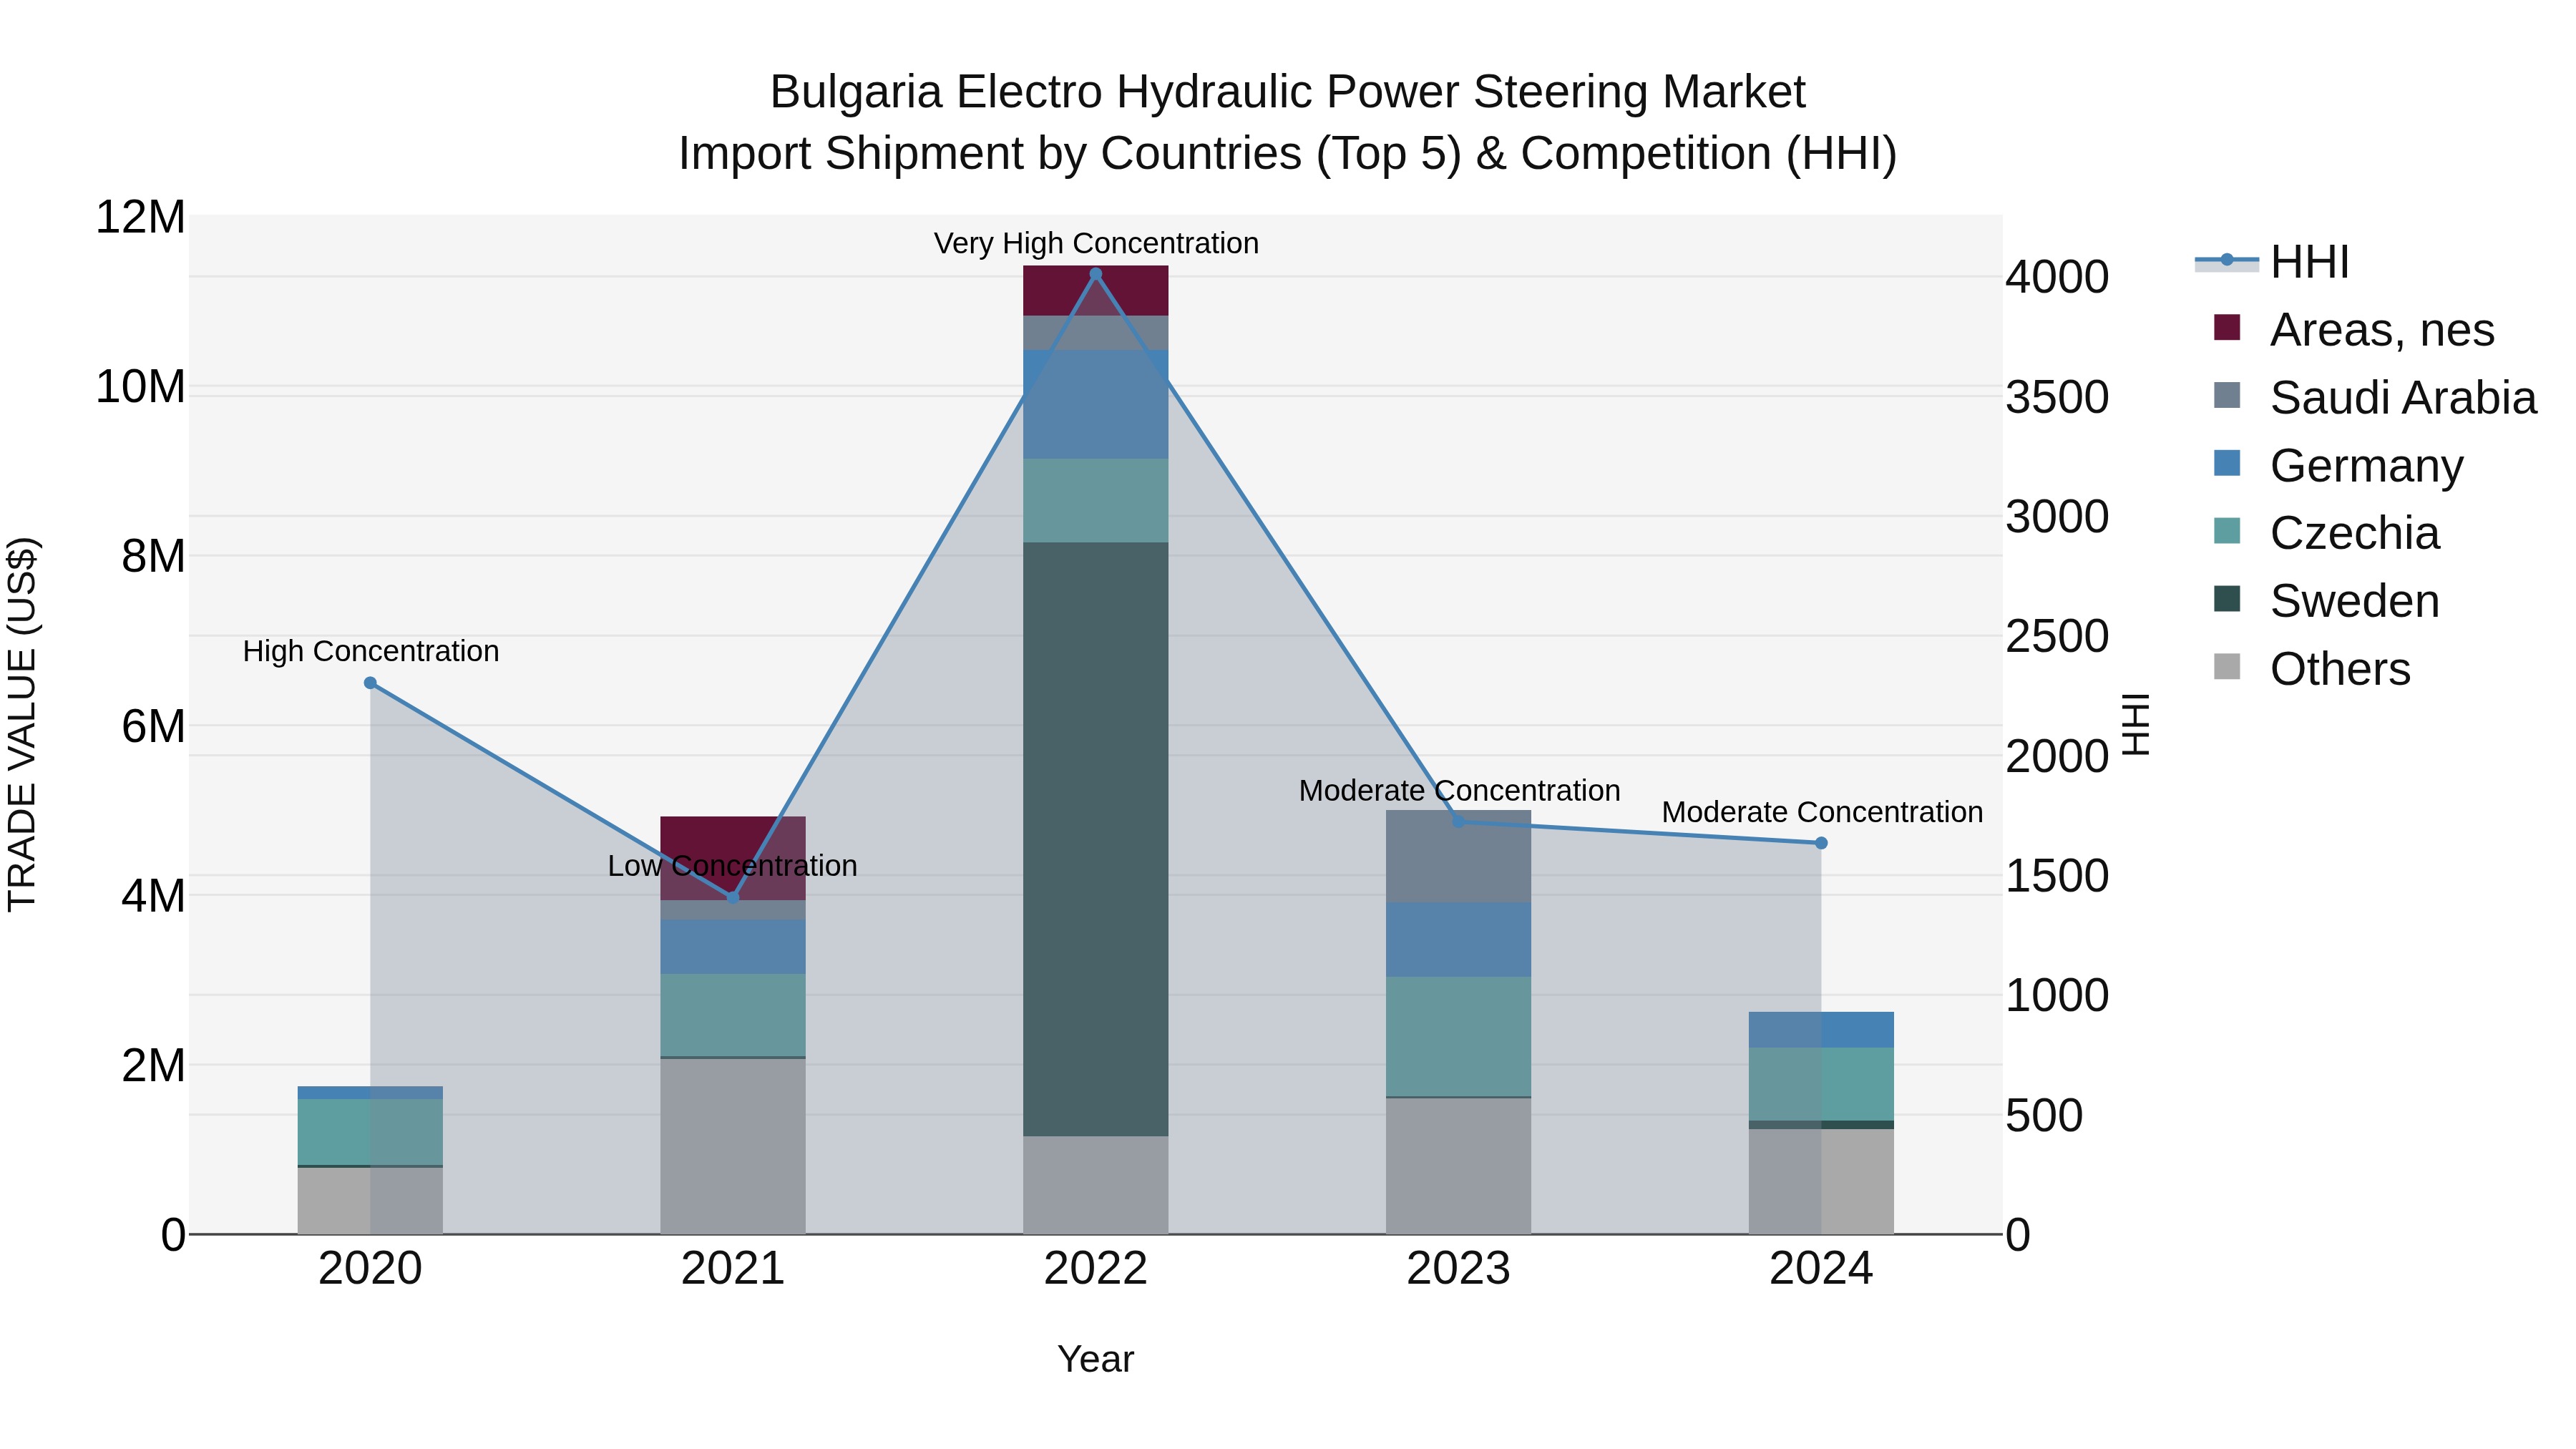
Task: Toggle the HHI line legend entry
Action: (x=2271, y=262)
